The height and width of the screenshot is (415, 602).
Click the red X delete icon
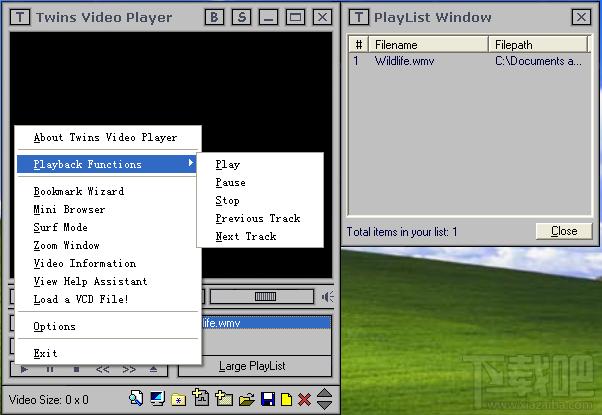304,400
